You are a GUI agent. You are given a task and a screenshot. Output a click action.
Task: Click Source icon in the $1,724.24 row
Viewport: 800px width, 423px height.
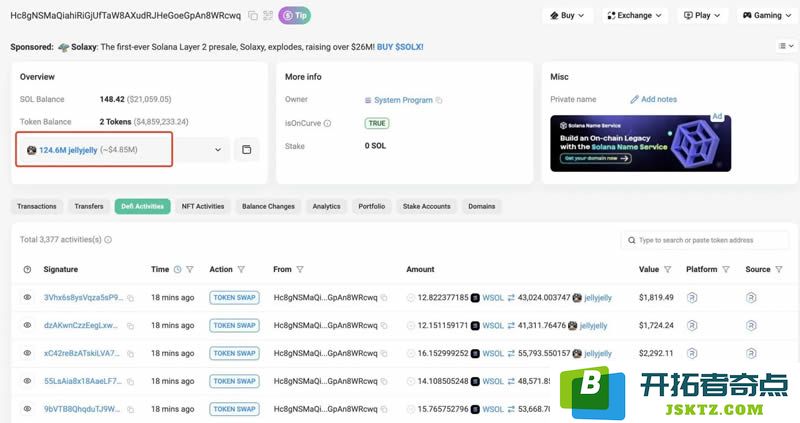pyautogui.click(x=751, y=325)
